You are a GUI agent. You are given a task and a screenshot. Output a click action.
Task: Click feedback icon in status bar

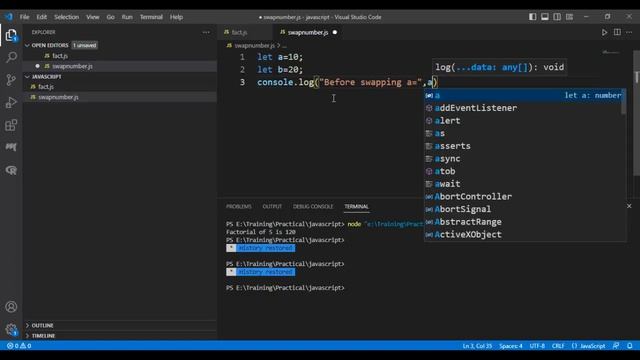pyautogui.click(x=616, y=346)
